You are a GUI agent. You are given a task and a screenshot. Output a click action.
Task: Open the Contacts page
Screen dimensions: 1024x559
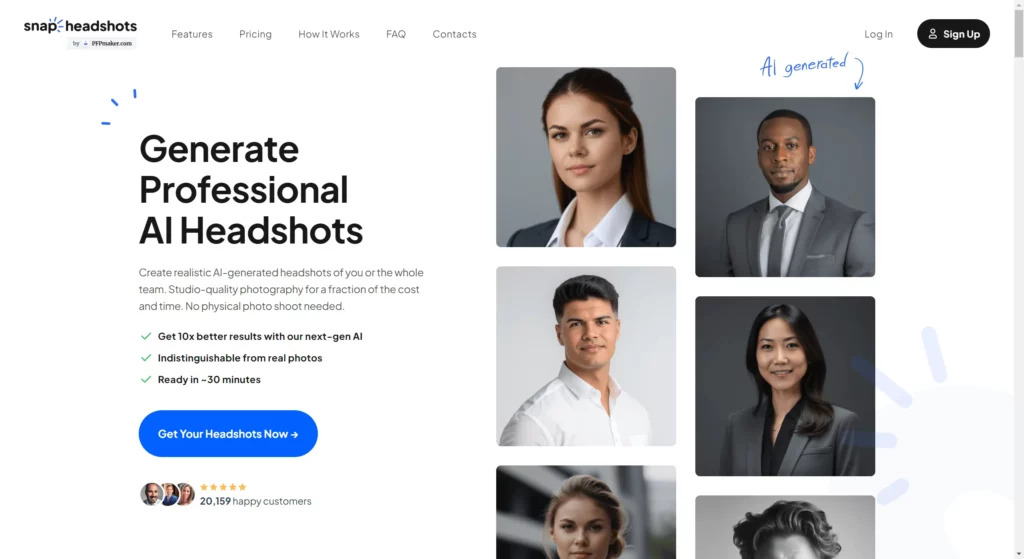455,34
